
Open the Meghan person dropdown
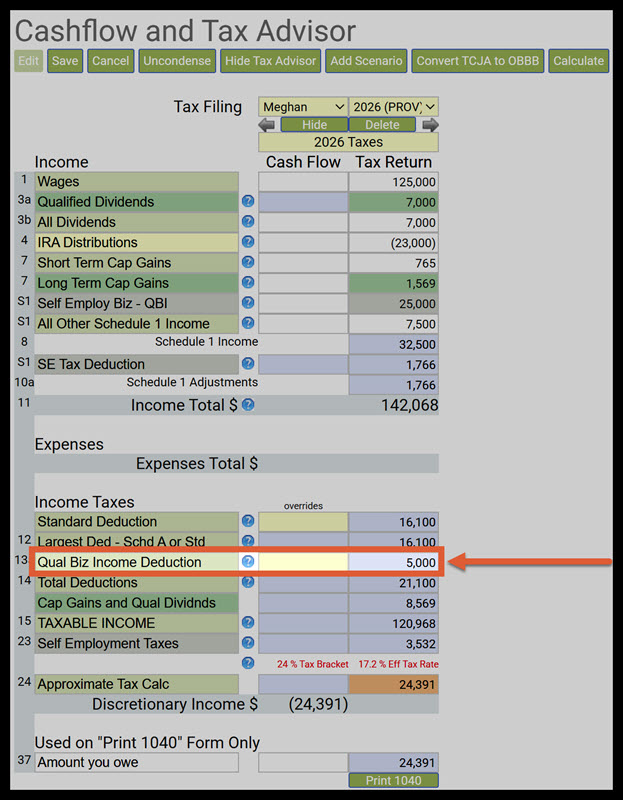(x=303, y=107)
